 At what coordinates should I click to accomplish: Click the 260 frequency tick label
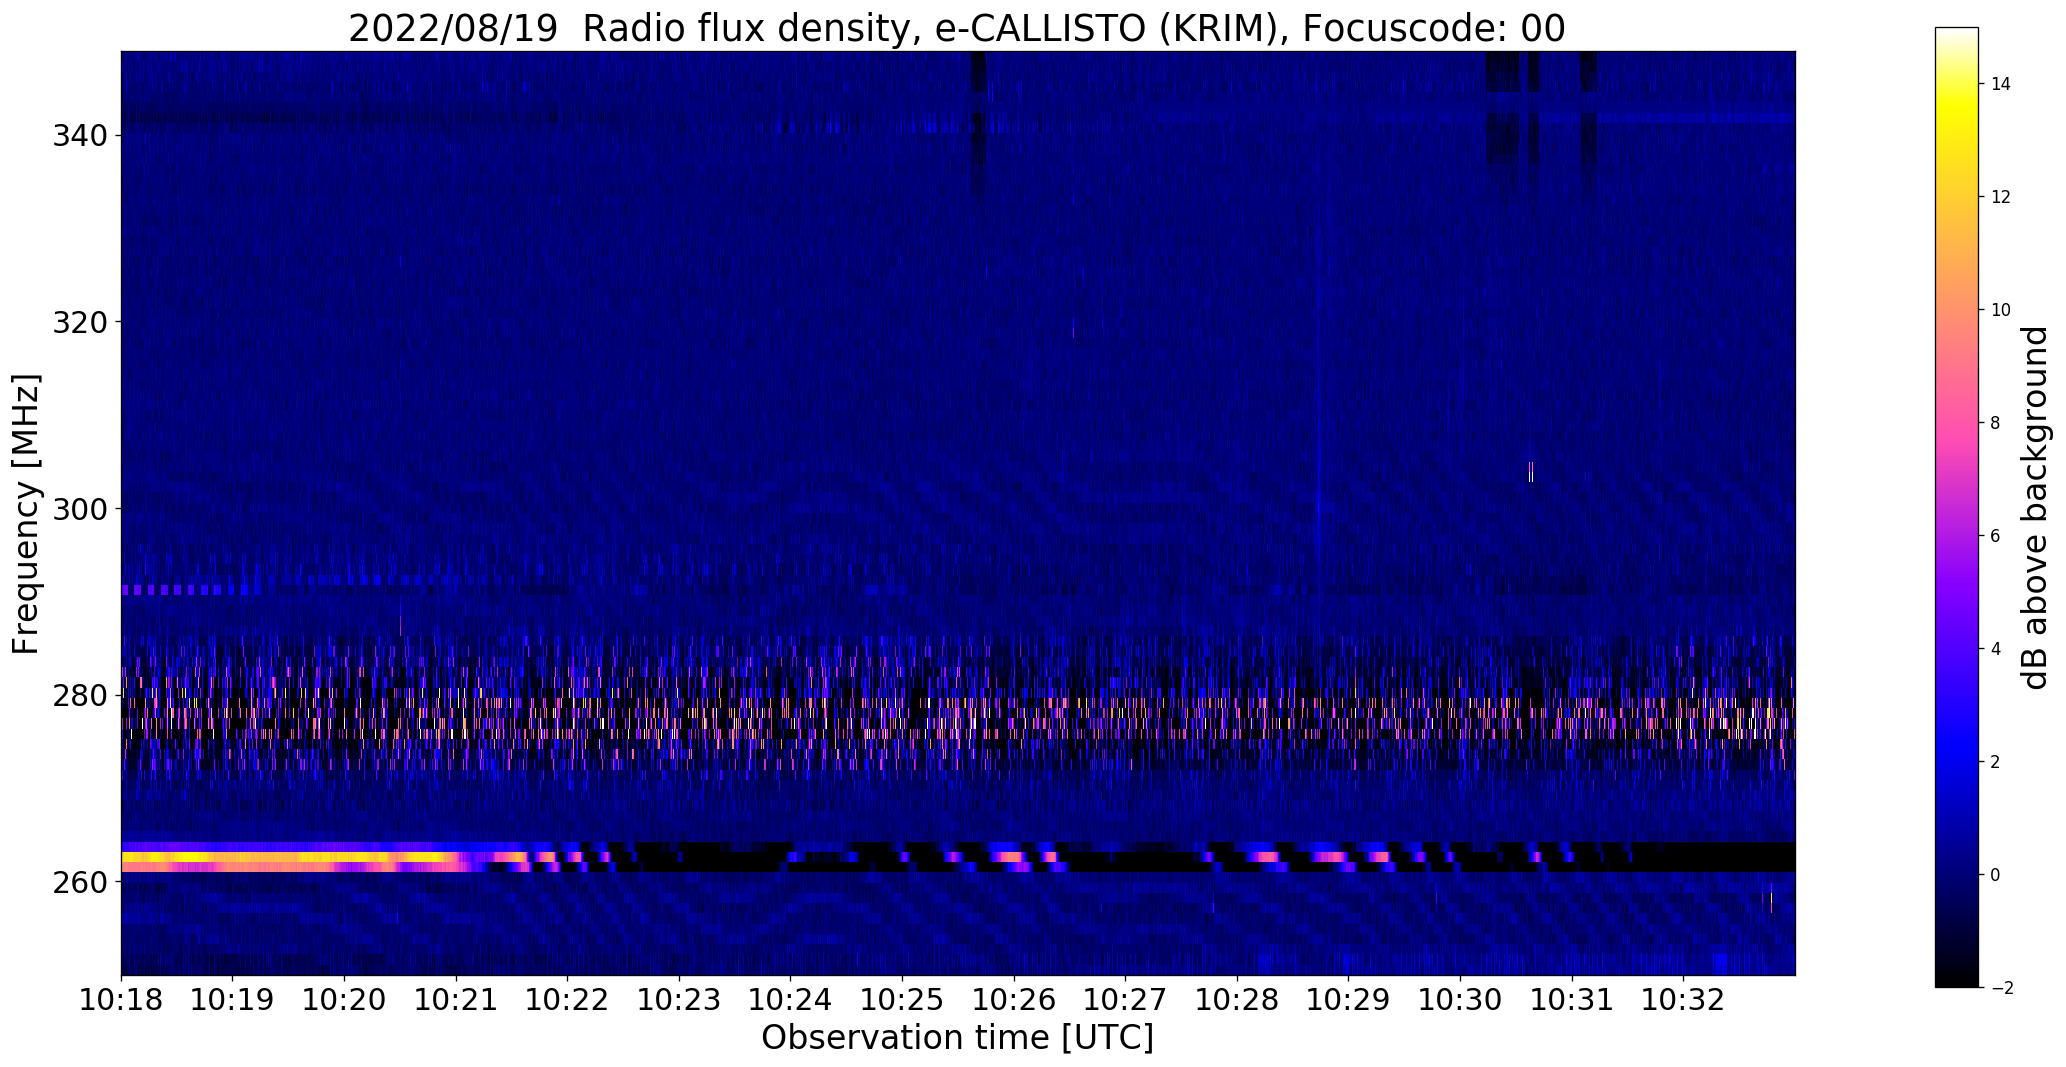point(78,882)
